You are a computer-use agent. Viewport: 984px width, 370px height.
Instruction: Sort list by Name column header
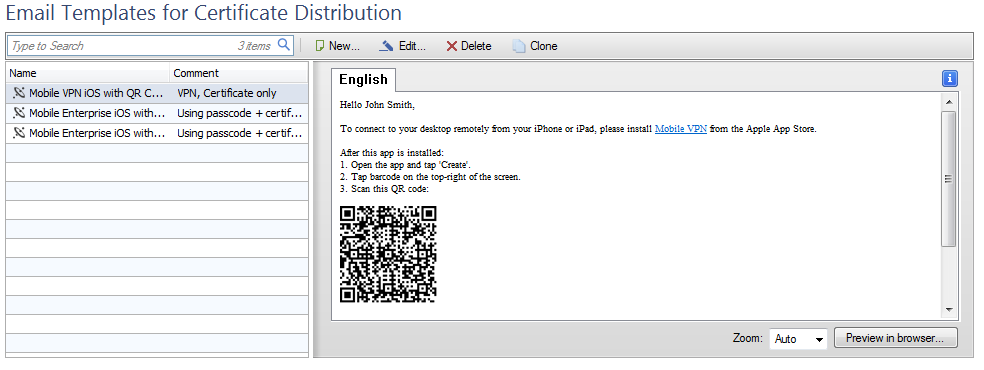[x=88, y=73]
